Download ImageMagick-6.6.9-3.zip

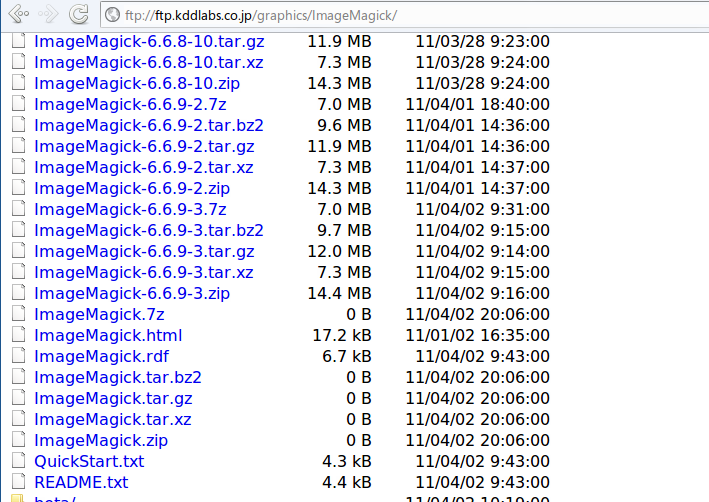[132, 294]
